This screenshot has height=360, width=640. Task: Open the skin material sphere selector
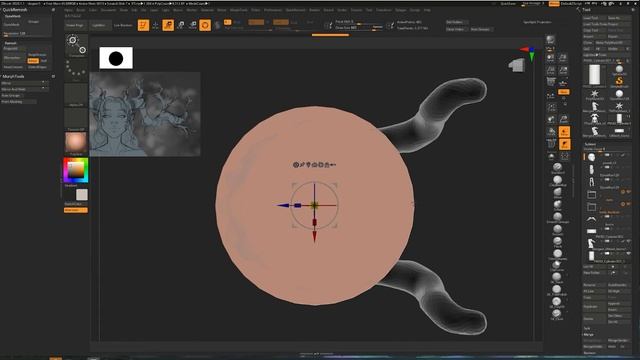point(76,143)
